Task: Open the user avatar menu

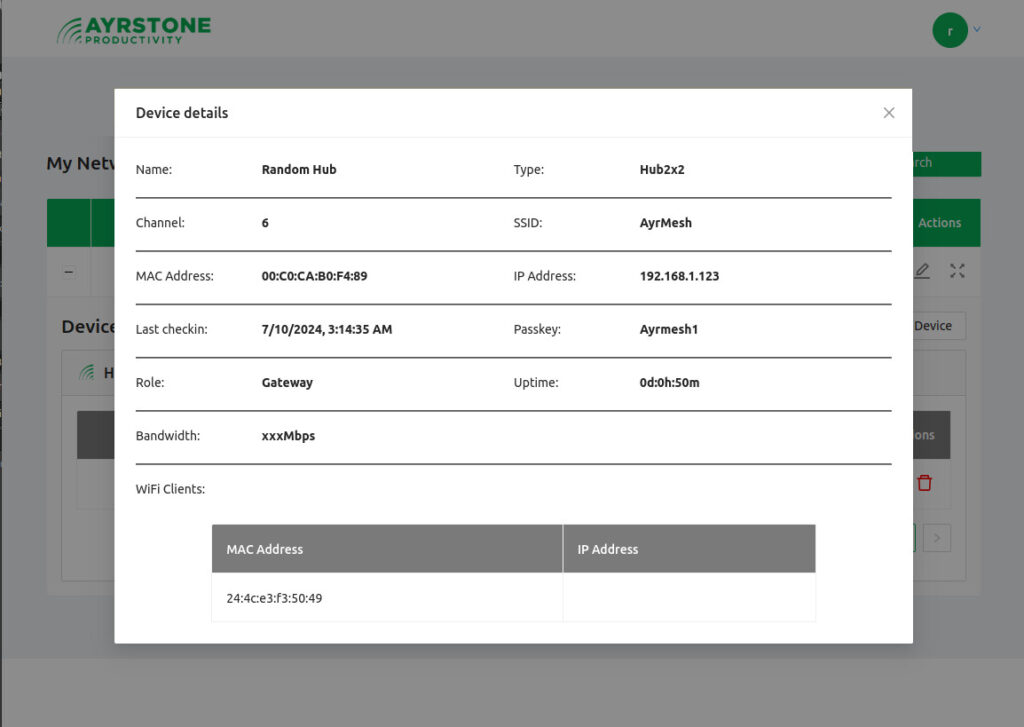Action: click(949, 30)
